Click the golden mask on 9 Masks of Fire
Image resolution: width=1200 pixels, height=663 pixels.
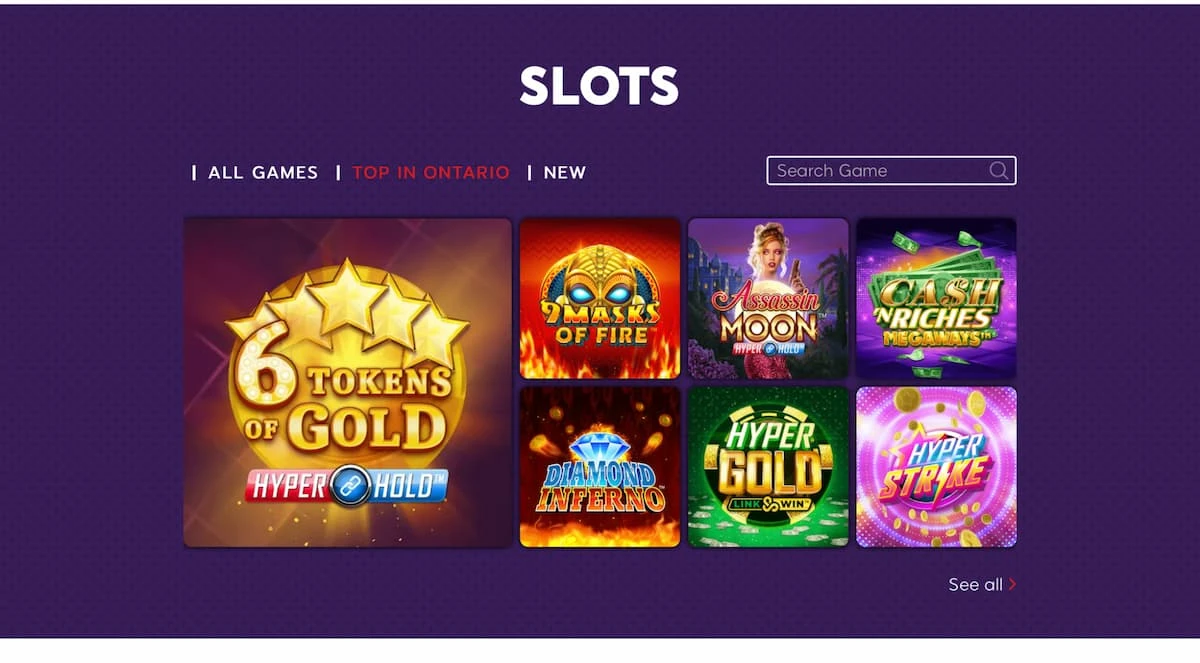(x=599, y=285)
